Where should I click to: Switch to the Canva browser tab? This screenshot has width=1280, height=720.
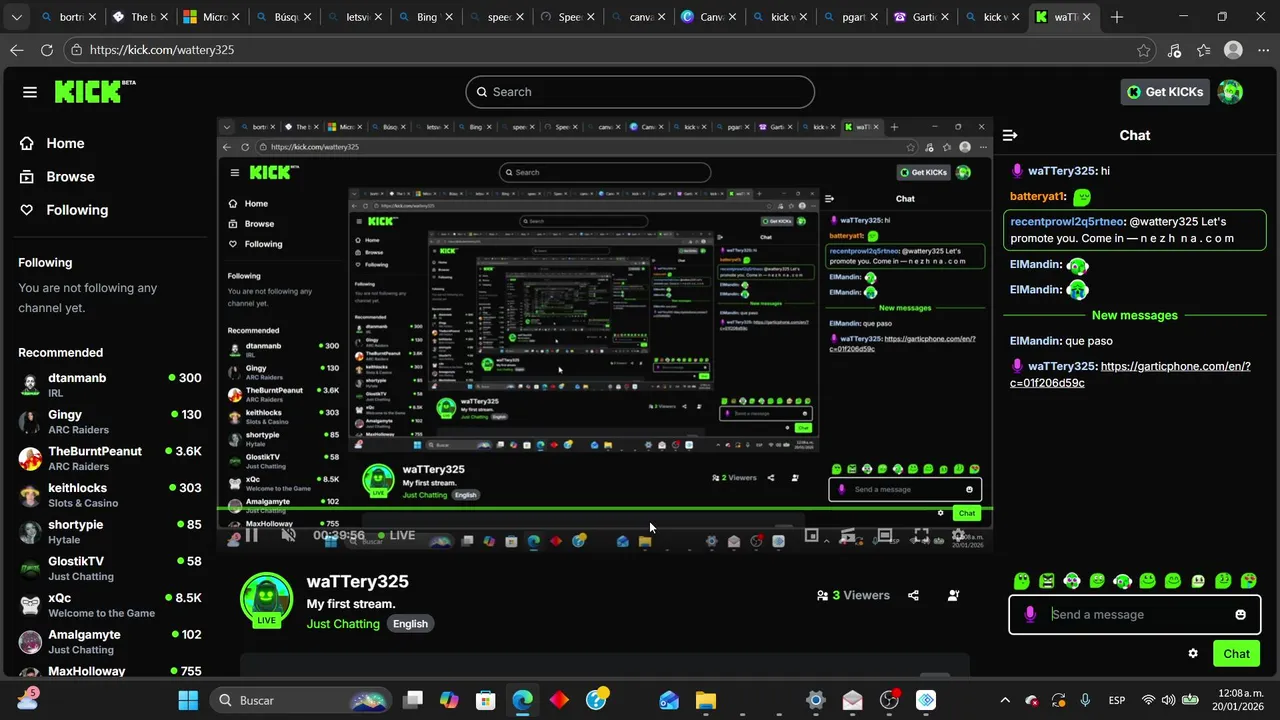pos(706,17)
